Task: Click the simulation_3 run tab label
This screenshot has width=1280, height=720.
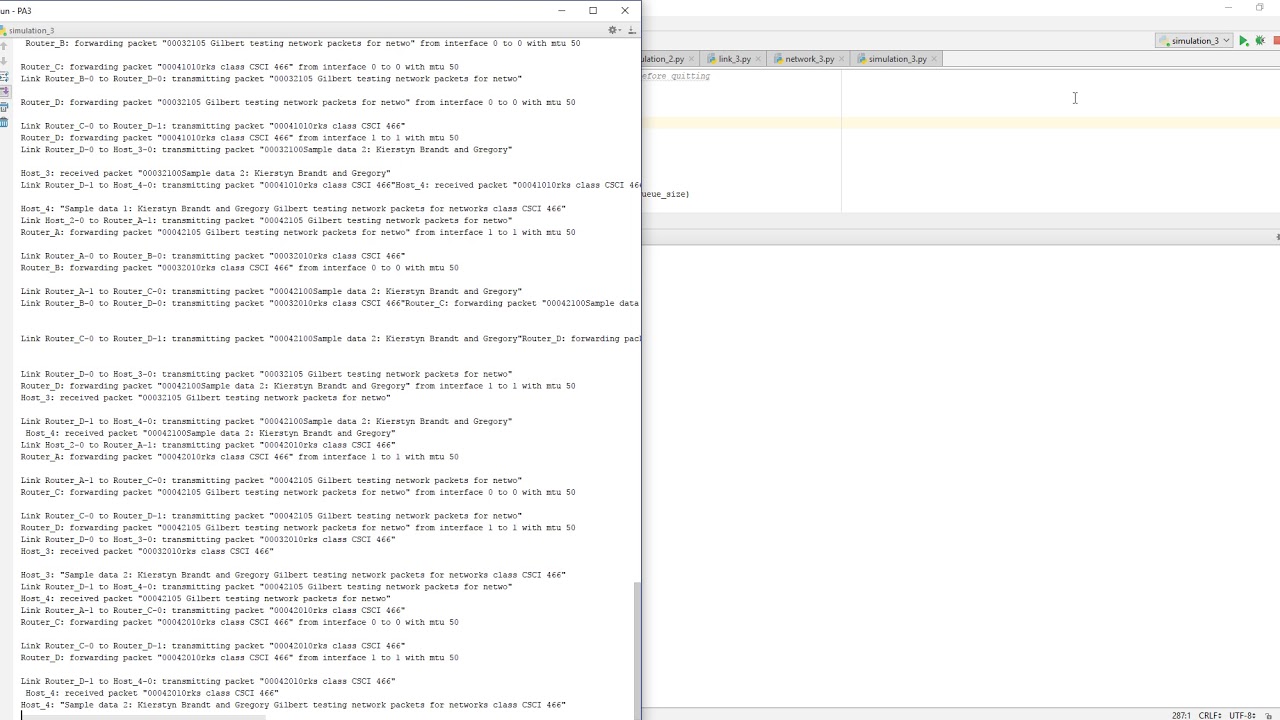Action: click(x=31, y=30)
